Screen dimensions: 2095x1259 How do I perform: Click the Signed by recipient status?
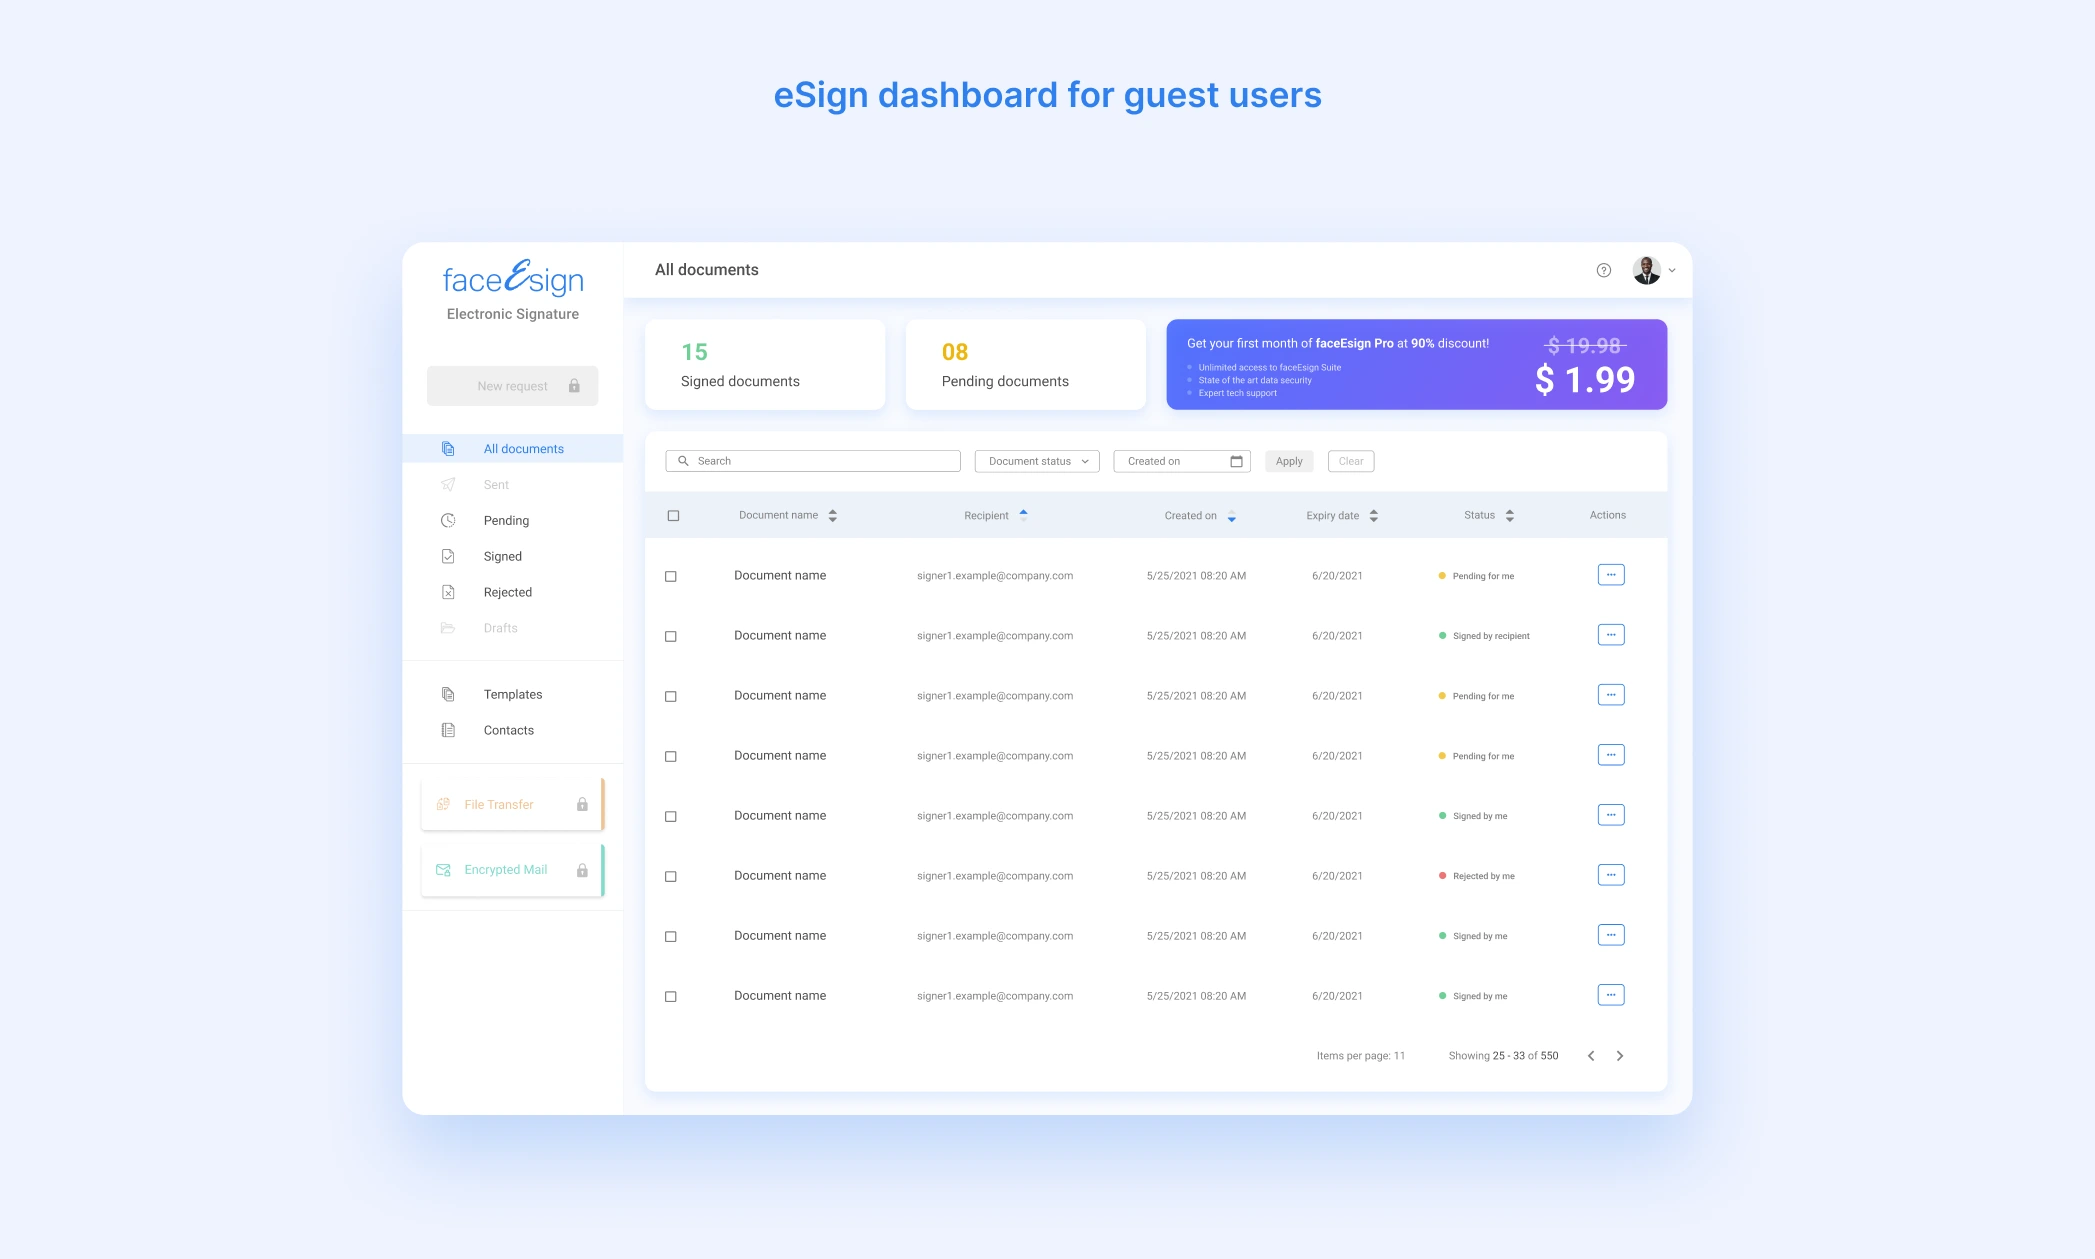[x=1484, y=636]
